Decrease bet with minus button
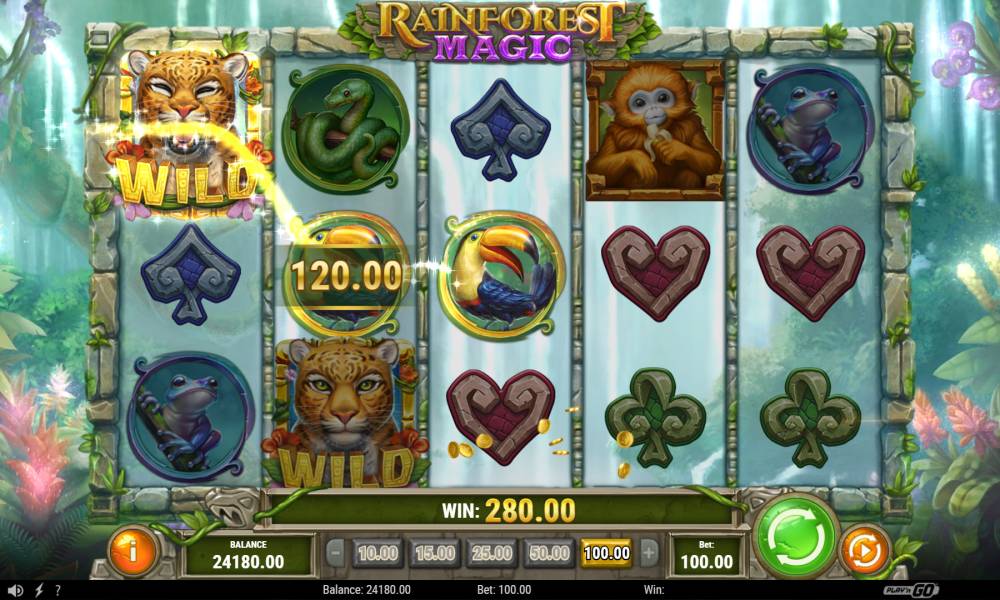 click(335, 553)
